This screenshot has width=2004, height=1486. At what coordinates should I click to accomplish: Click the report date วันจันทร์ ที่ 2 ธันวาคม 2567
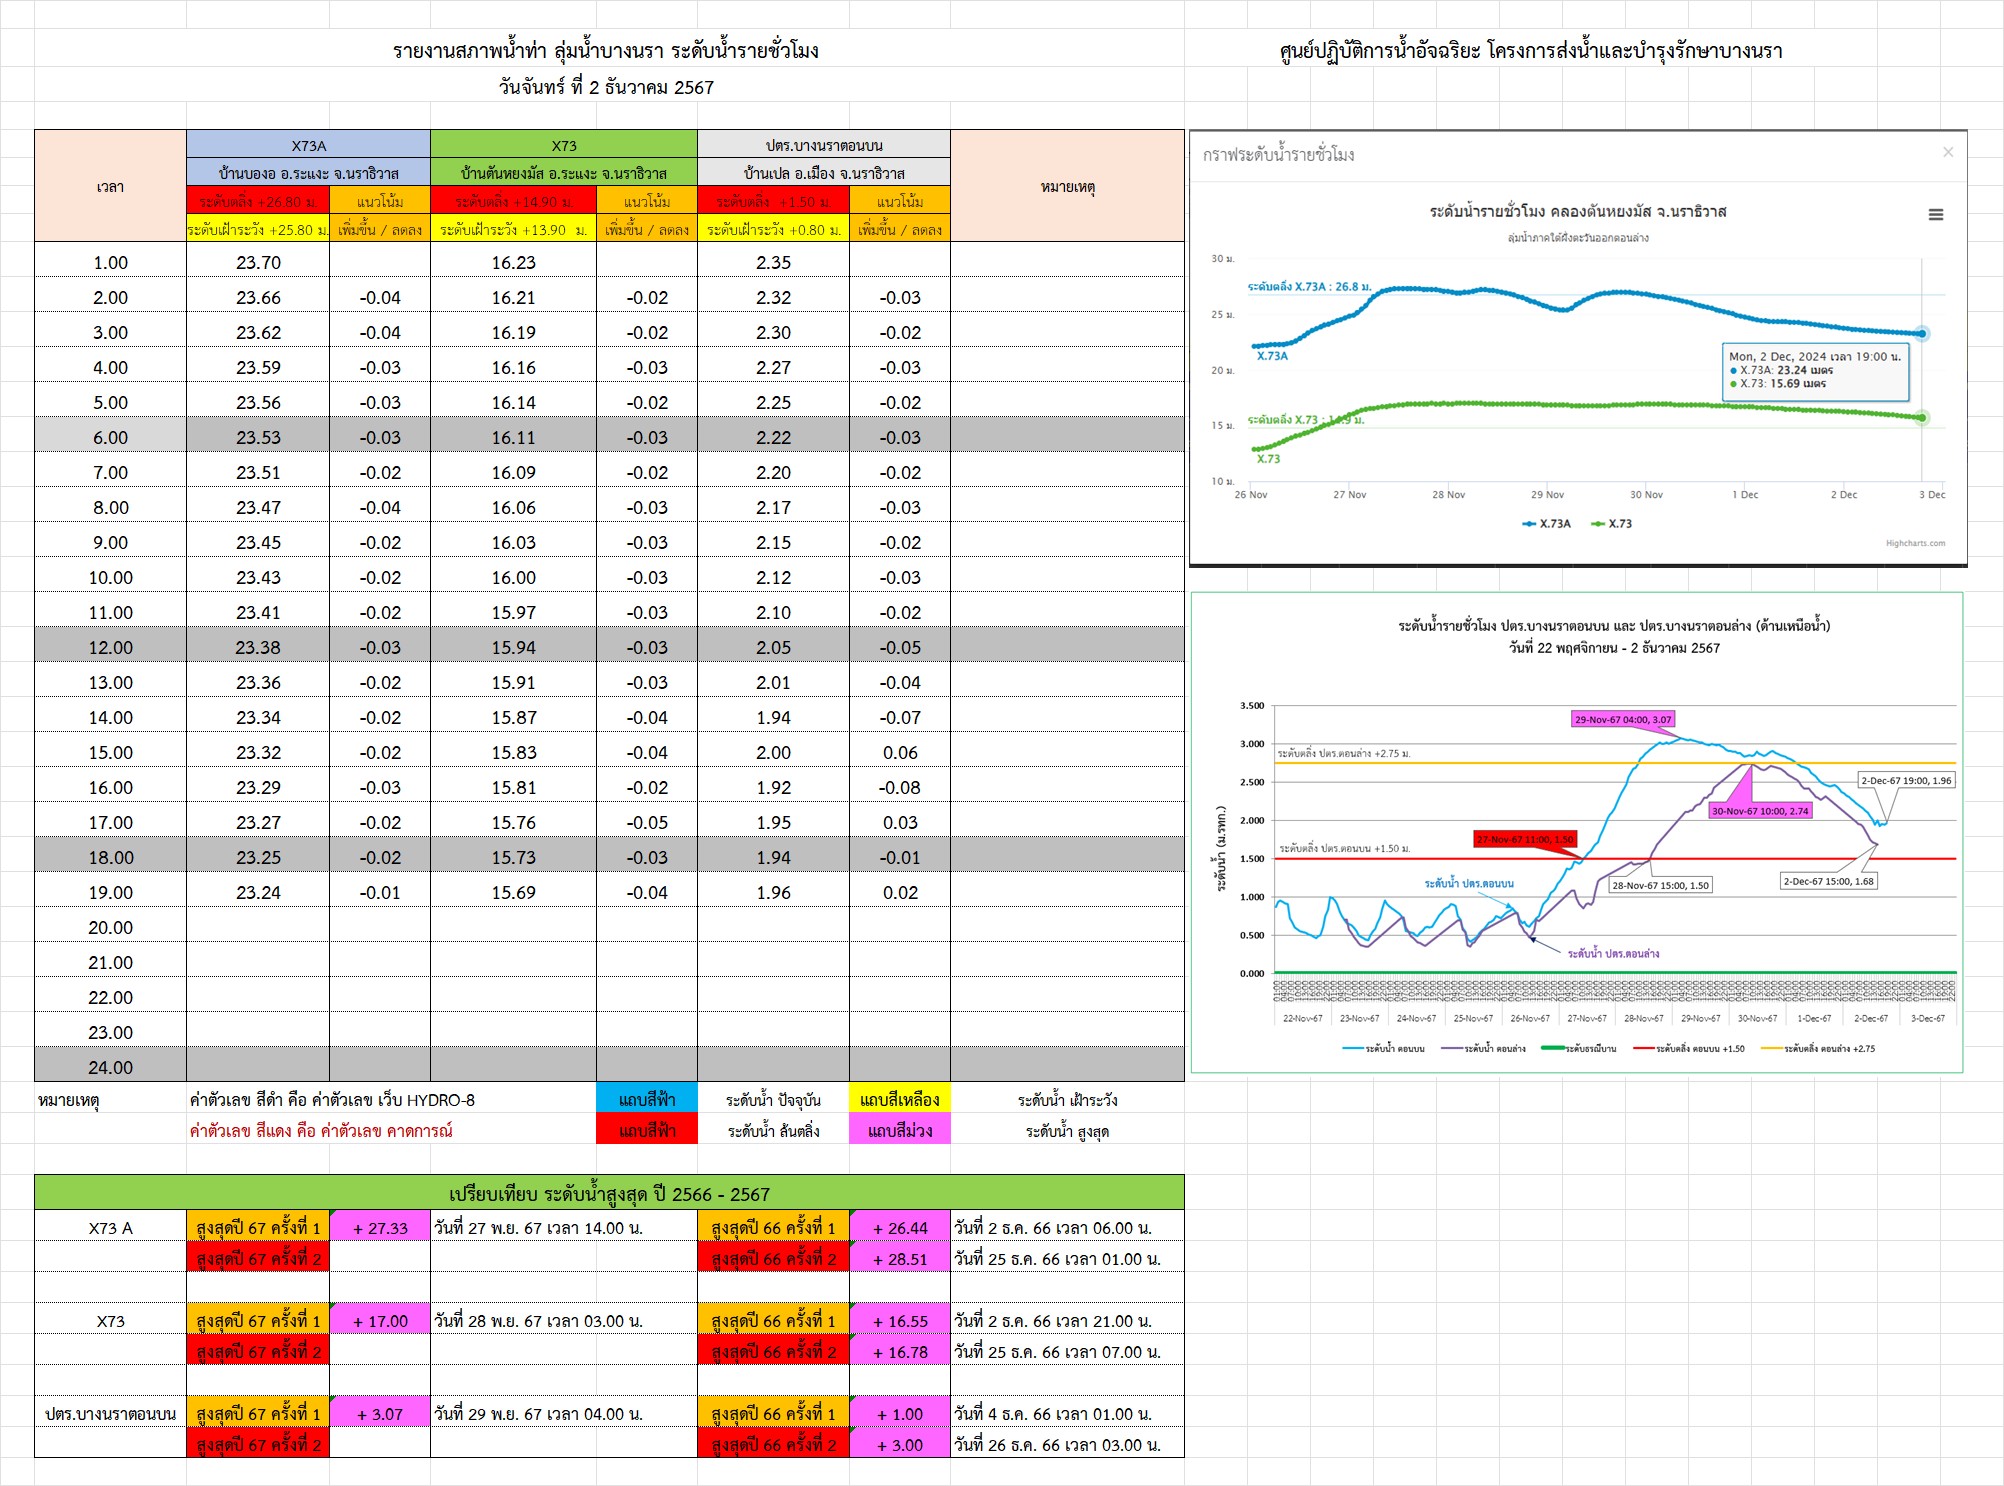pos(606,87)
